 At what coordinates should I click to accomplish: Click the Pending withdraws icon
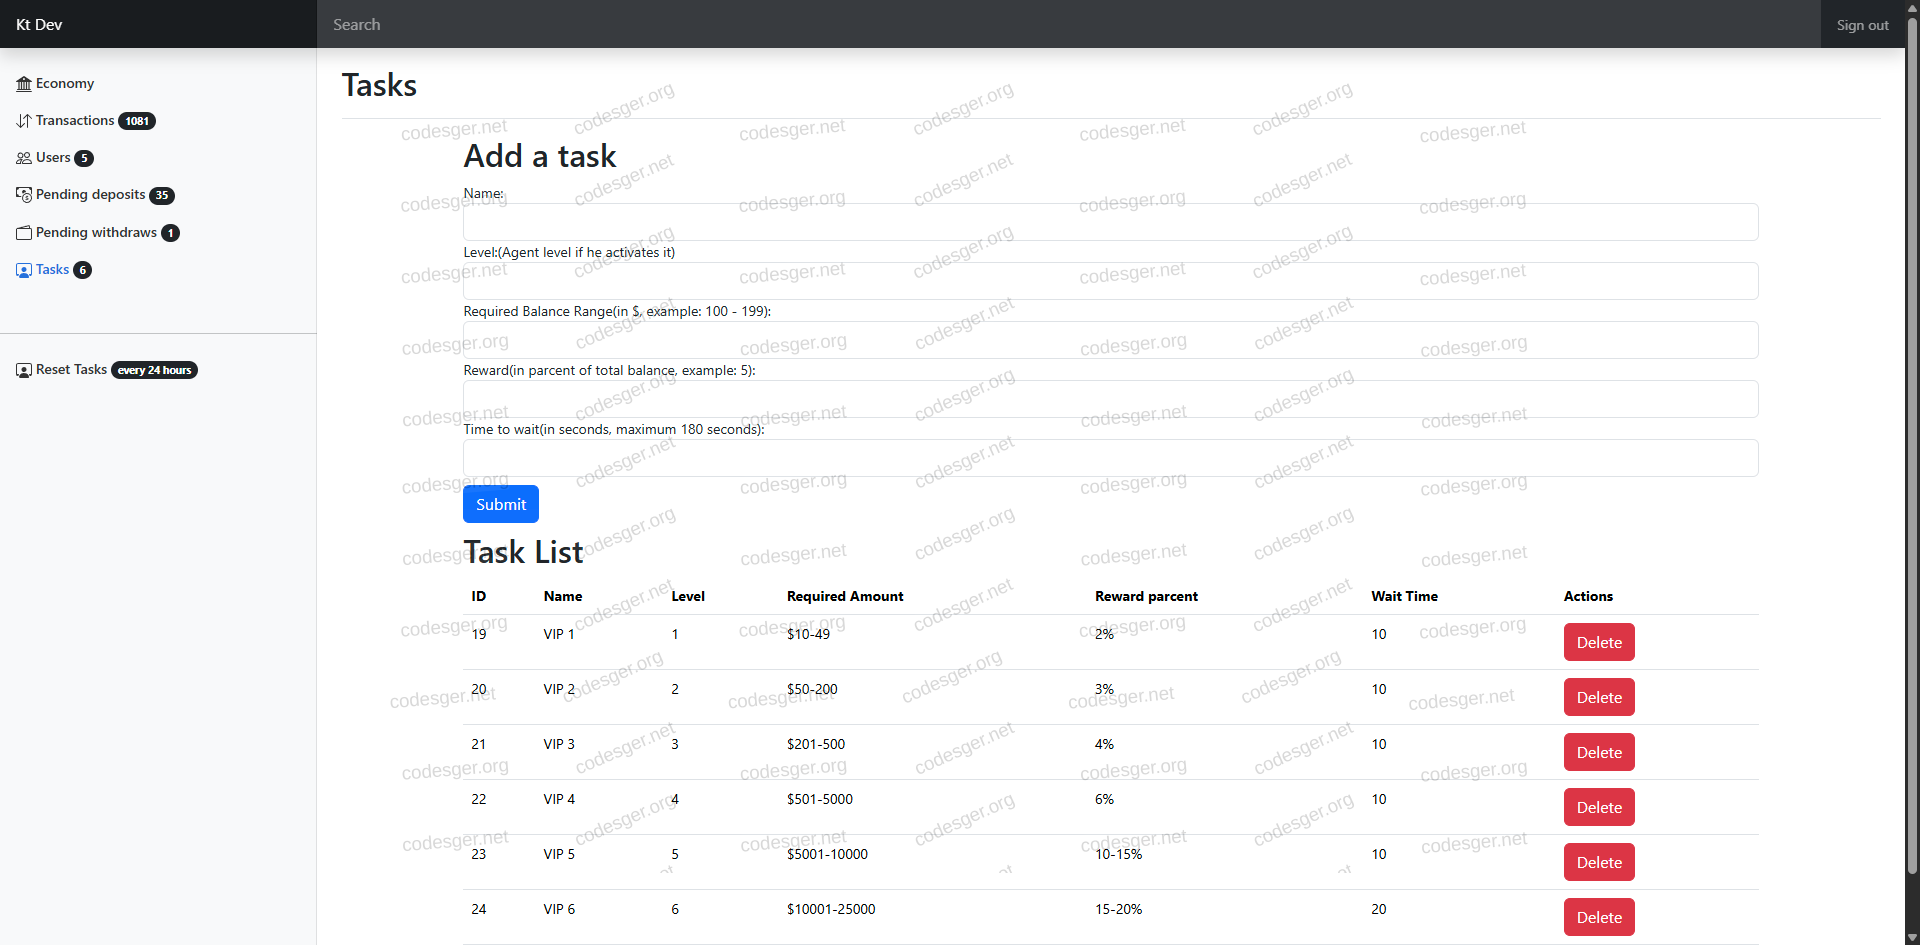(24, 233)
